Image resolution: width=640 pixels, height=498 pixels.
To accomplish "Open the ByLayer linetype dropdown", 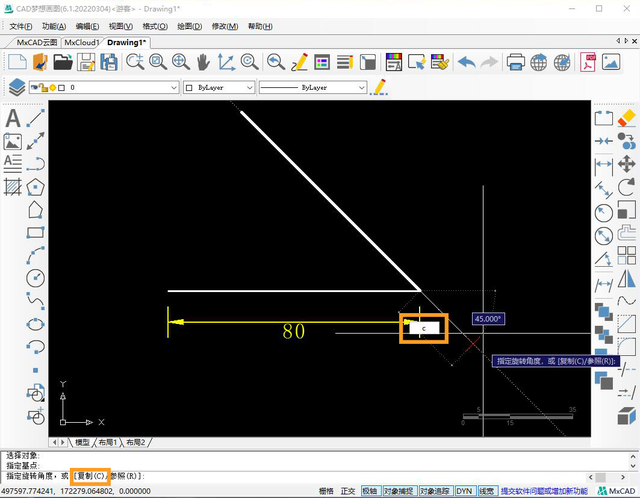I will [x=313, y=87].
